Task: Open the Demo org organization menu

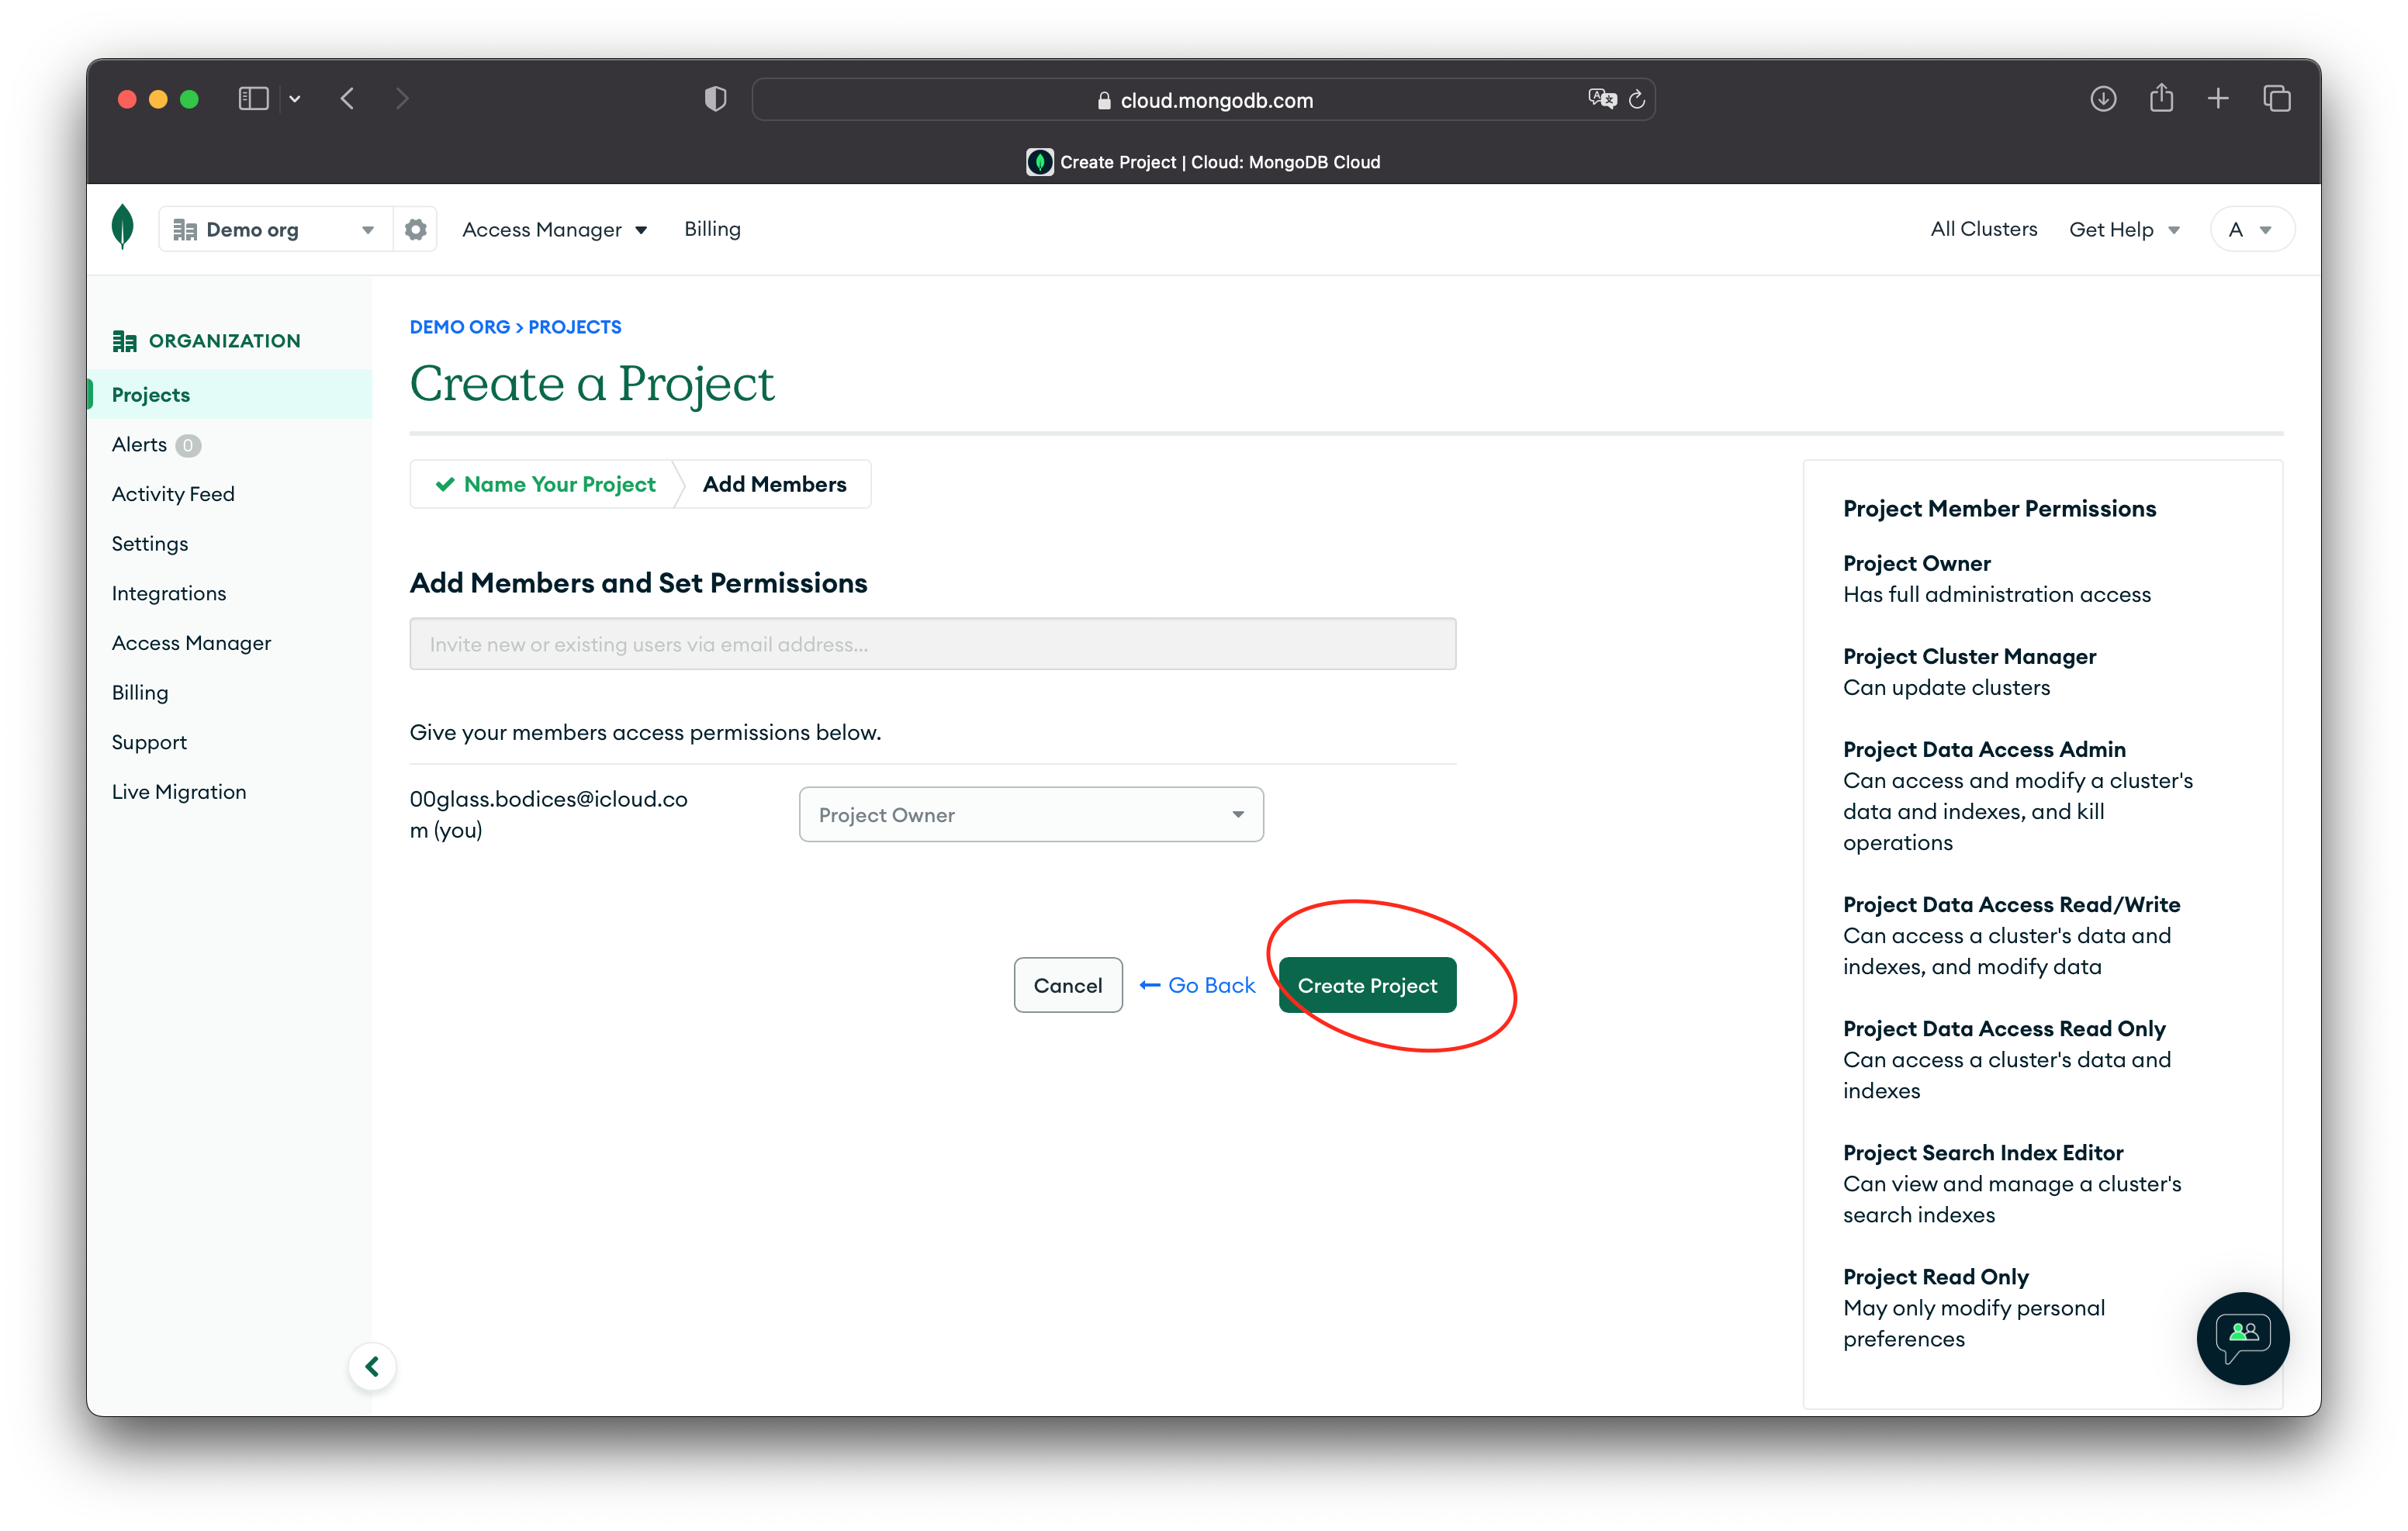Action: click(274, 230)
